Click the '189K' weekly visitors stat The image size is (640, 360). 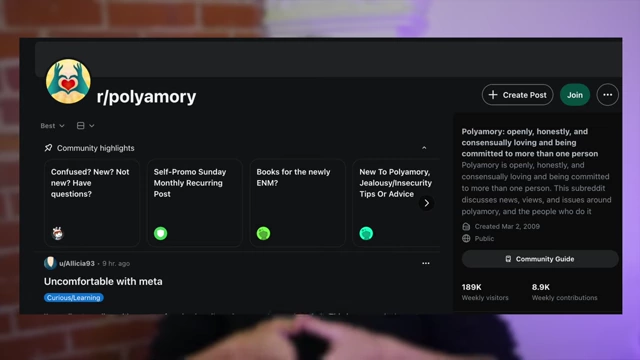[x=471, y=287]
